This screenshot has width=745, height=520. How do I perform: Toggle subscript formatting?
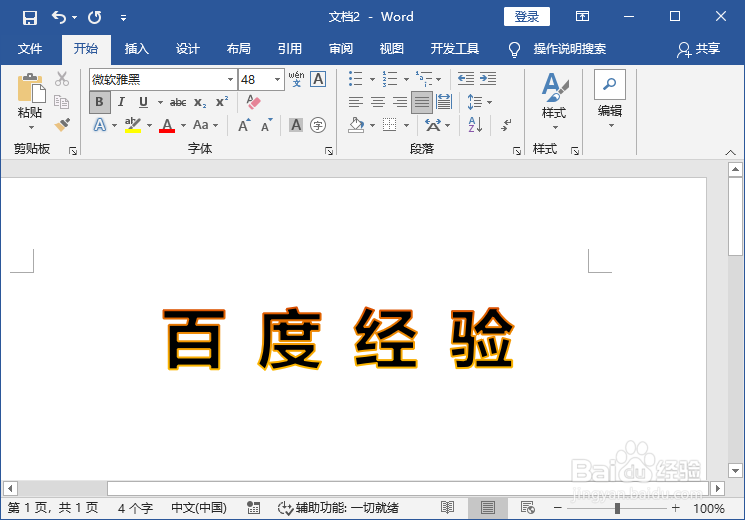[200, 102]
